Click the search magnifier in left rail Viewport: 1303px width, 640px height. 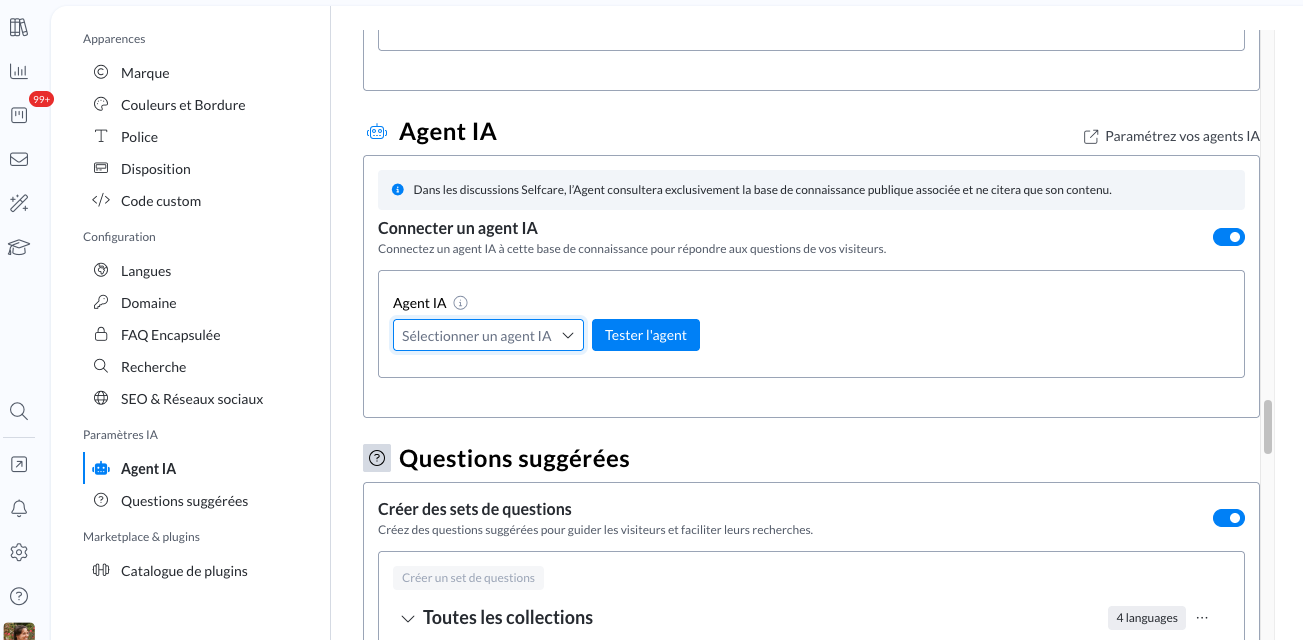[x=18, y=411]
